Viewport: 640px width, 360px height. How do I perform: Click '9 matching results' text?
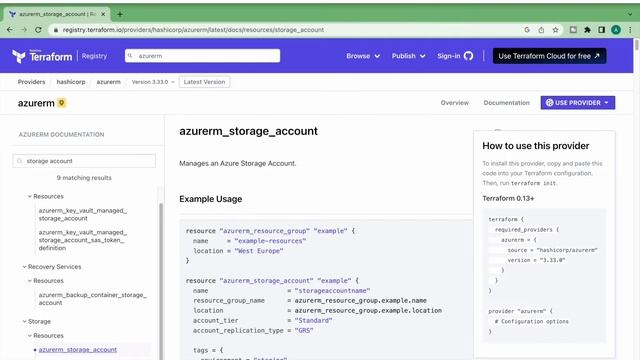(x=84, y=178)
